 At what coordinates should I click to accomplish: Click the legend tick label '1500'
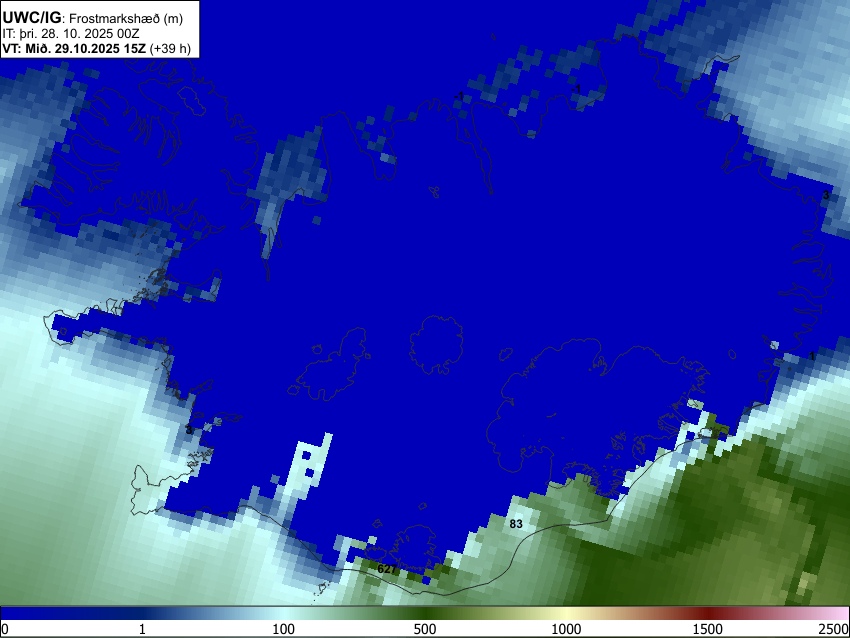[x=708, y=629]
